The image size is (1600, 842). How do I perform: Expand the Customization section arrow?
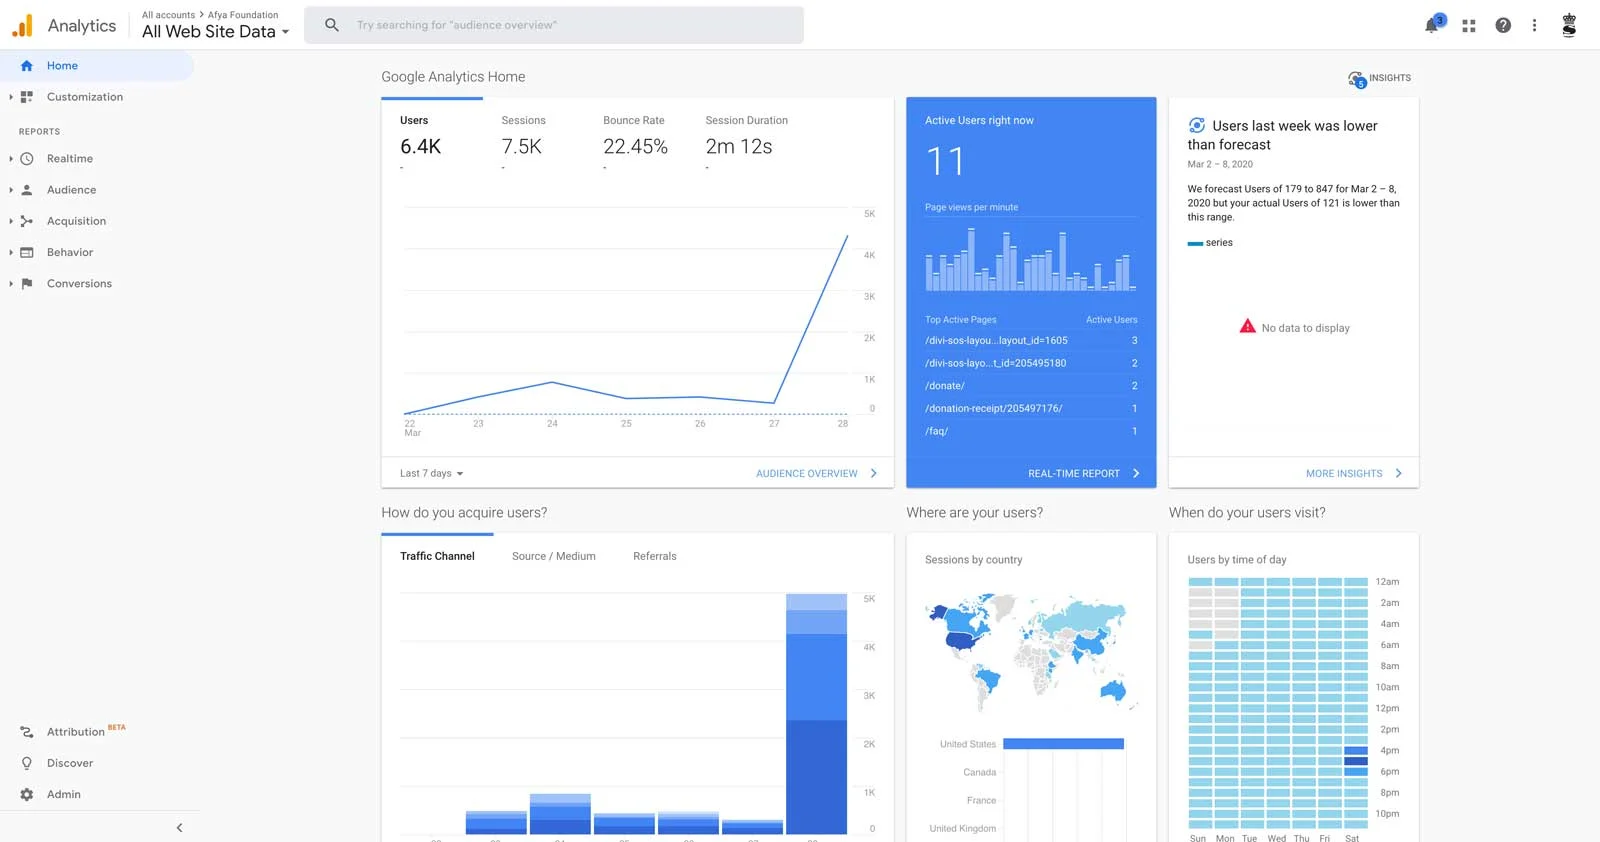[x=11, y=97]
